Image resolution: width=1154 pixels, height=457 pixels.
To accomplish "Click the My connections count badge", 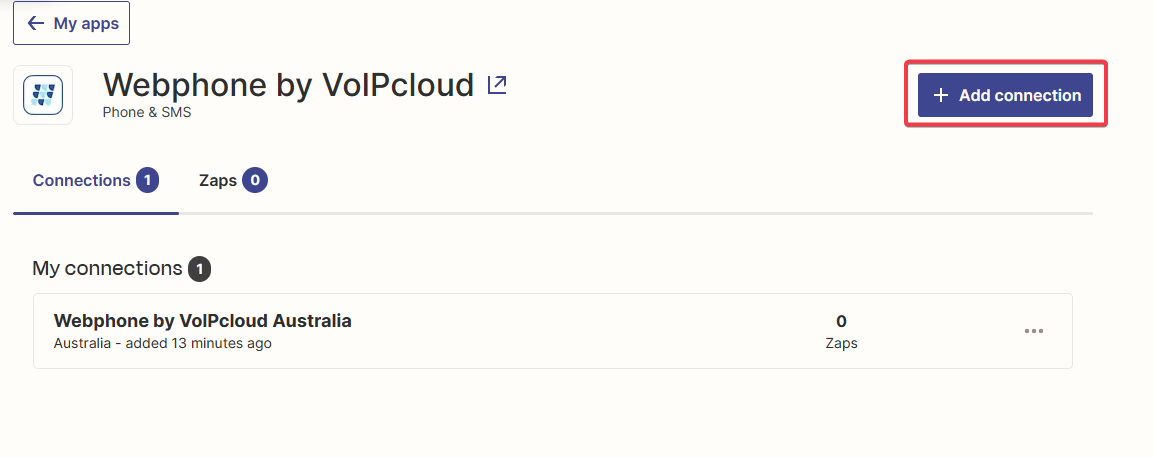I will tap(199, 269).
